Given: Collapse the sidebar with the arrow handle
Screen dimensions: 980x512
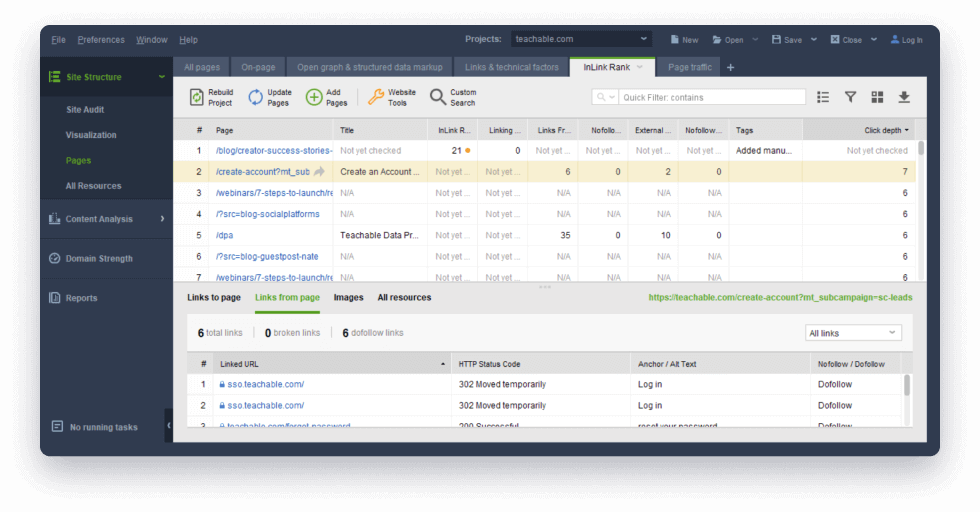Looking at the screenshot, I should 169,425.
